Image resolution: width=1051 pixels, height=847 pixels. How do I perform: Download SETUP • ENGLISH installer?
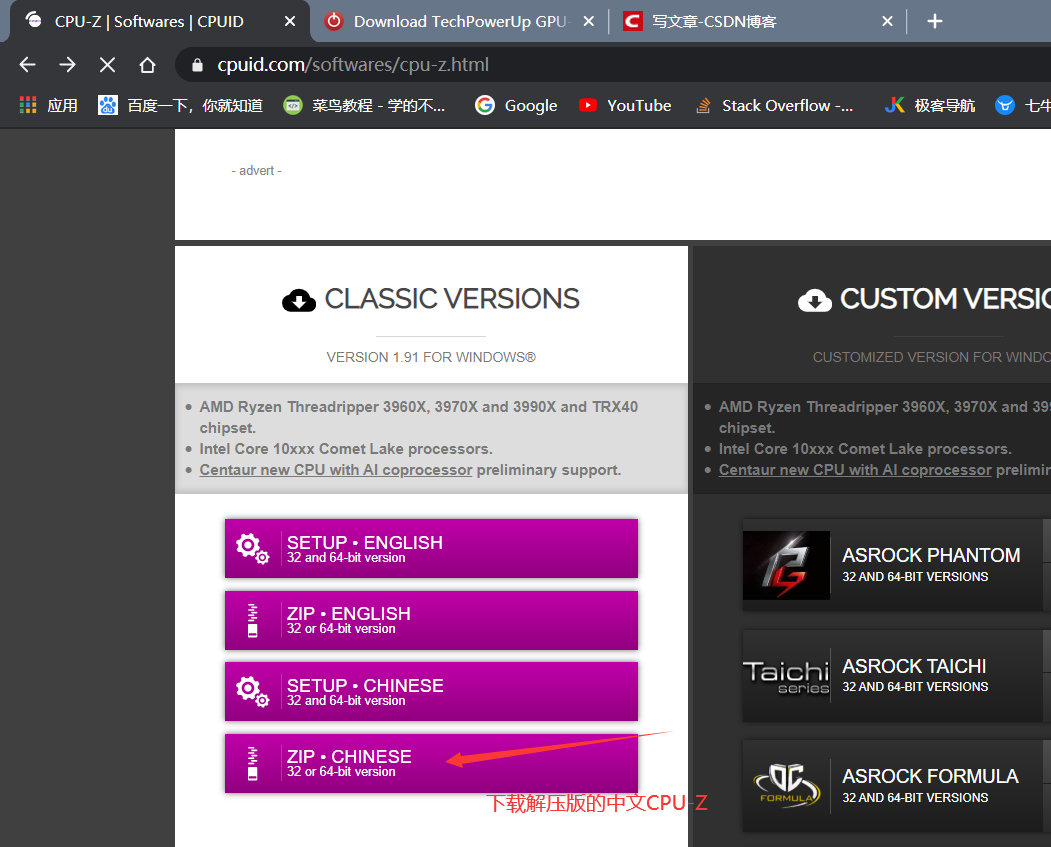click(x=431, y=548)
